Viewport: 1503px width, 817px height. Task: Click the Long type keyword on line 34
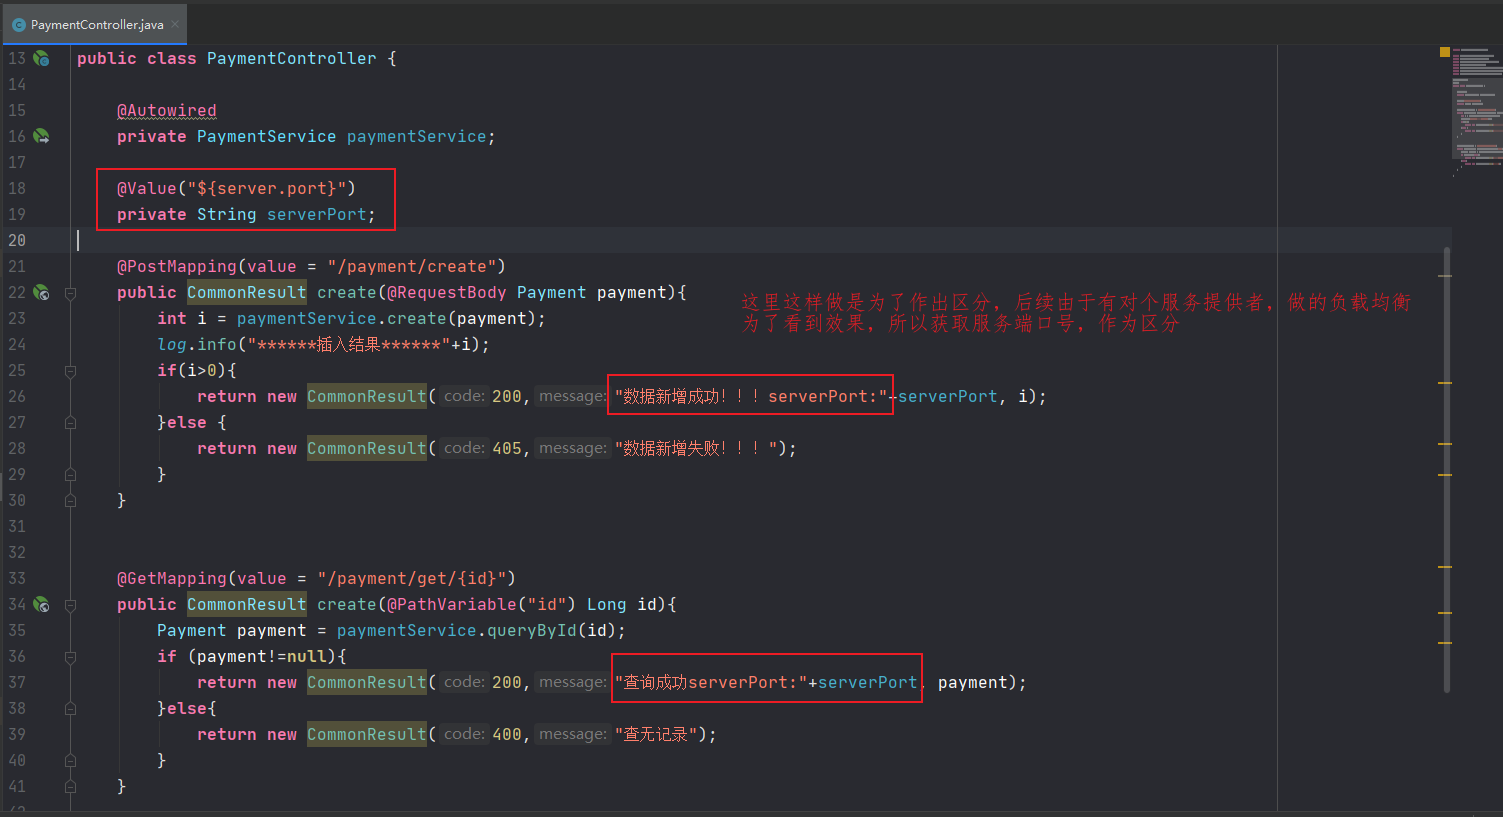coord(606,604)
